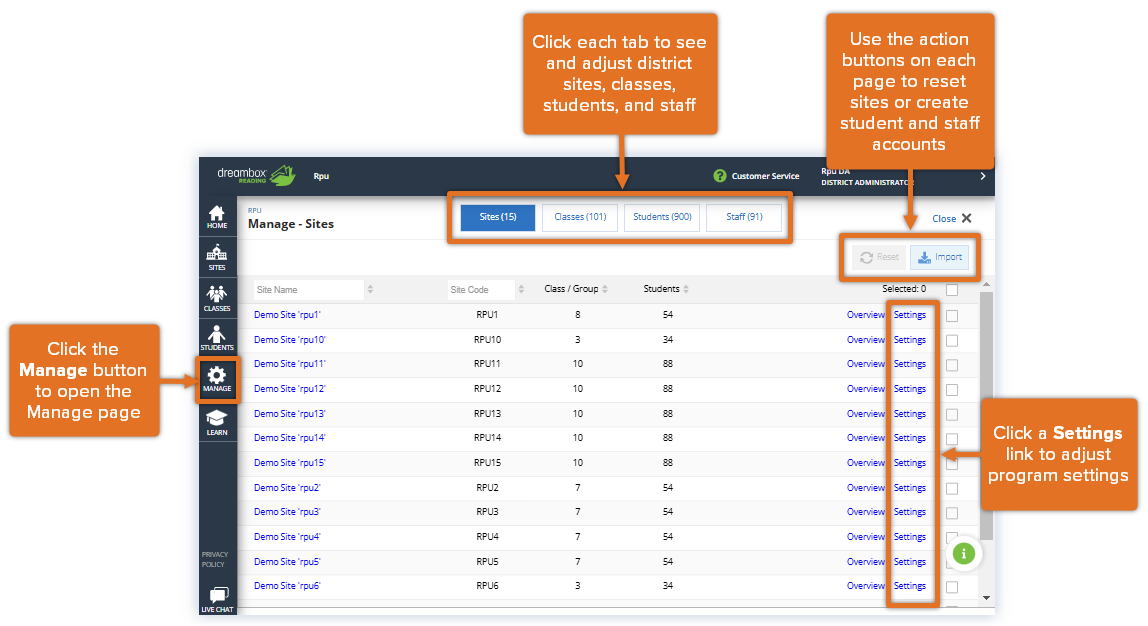
Task: Open the Classes sidebar icon
Action: tap(217, 299)
